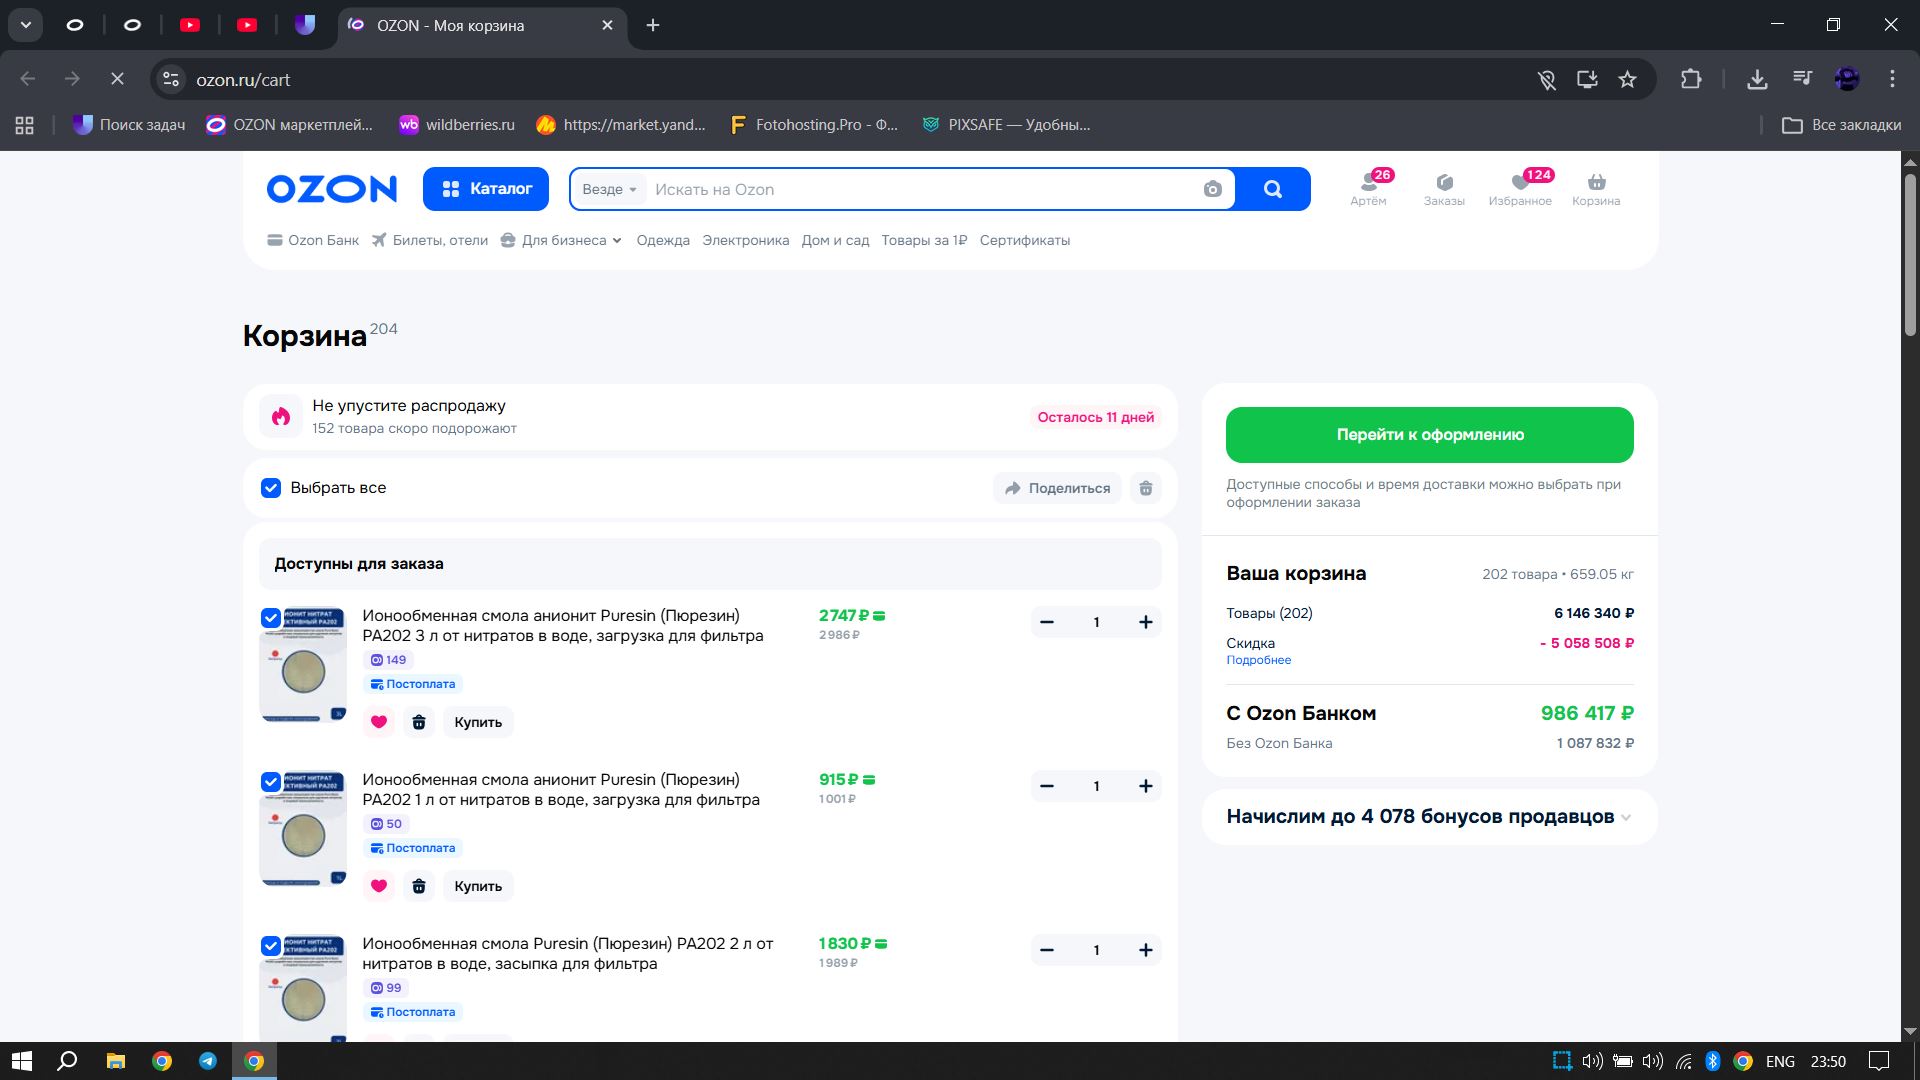
Task: Deselect the PA202 2 л item checkbox
Action: point(271,946)
